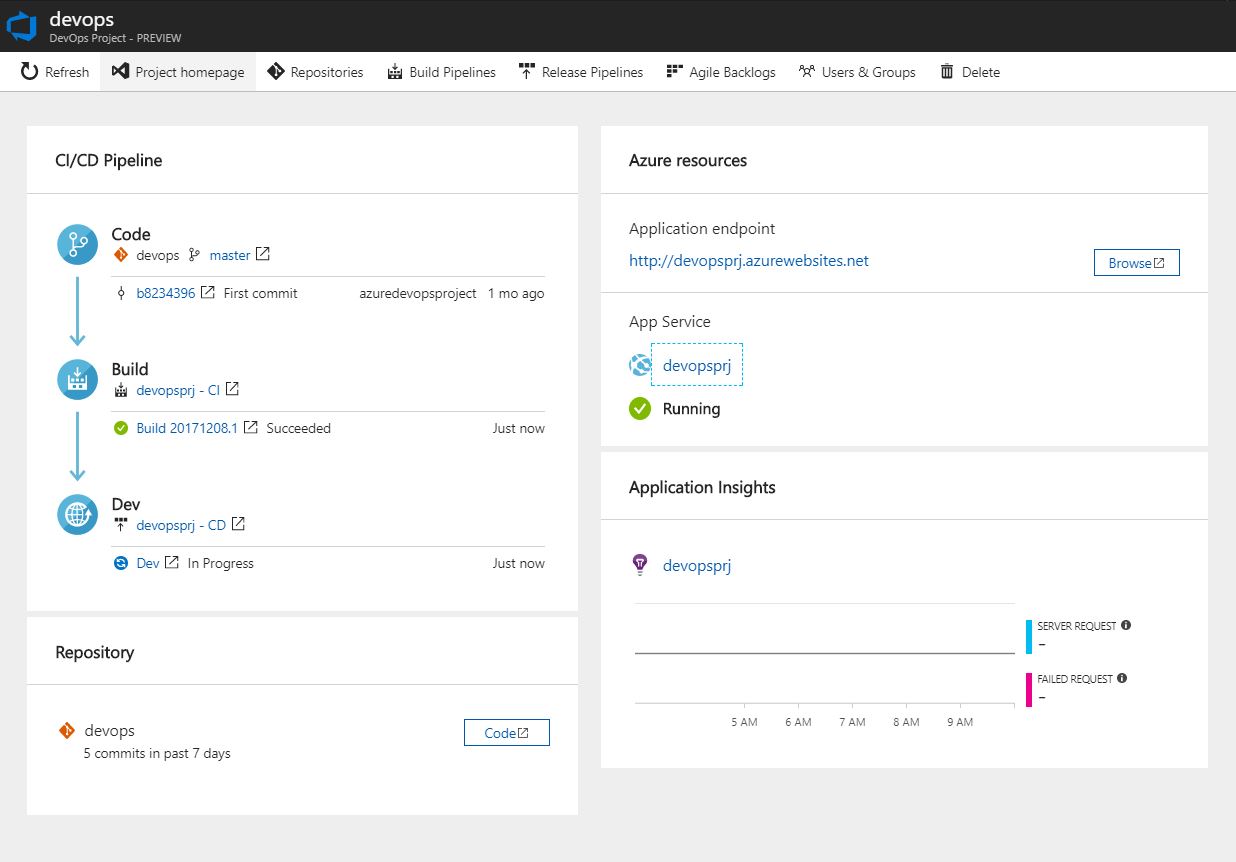The width and height of the screenshot is (1236, 862).
Task: Click the App Service globe icon
Action: (x=640, y=366)
